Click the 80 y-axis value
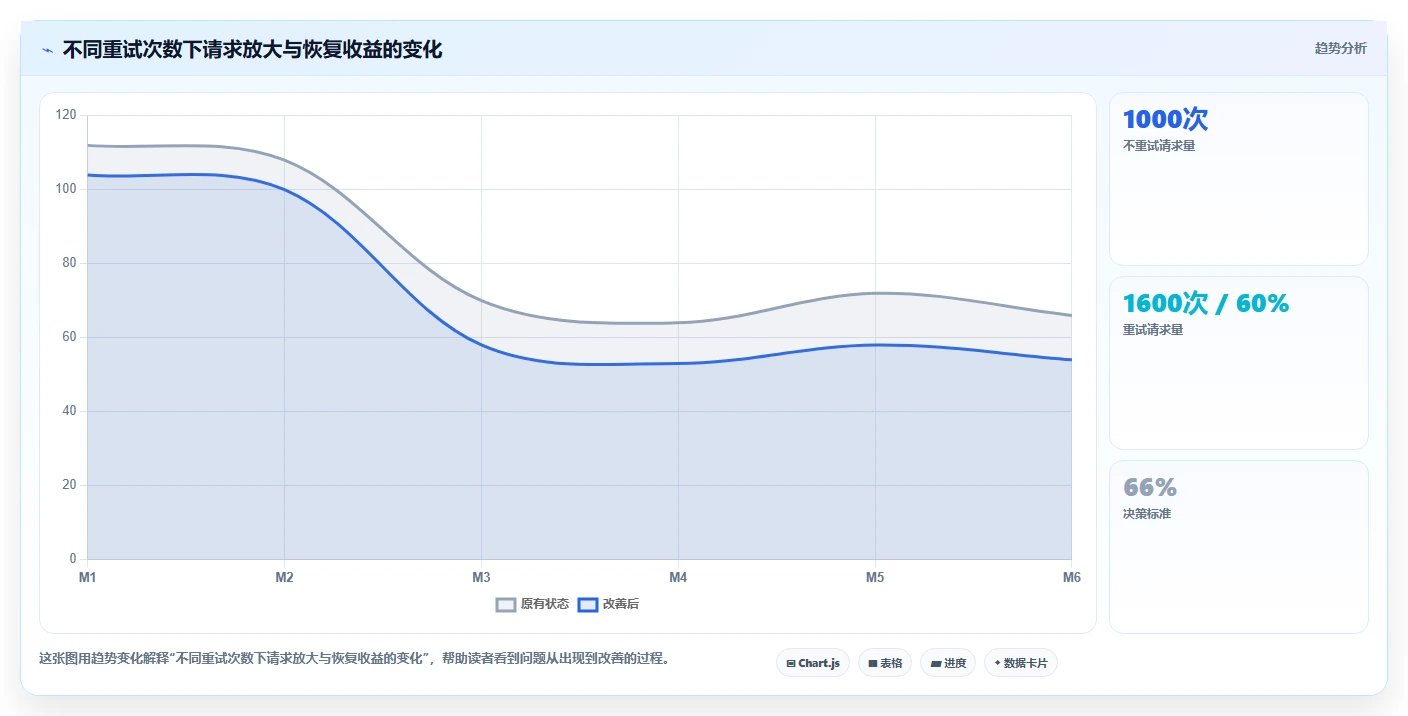The image size is (1408, 716). 69,263
